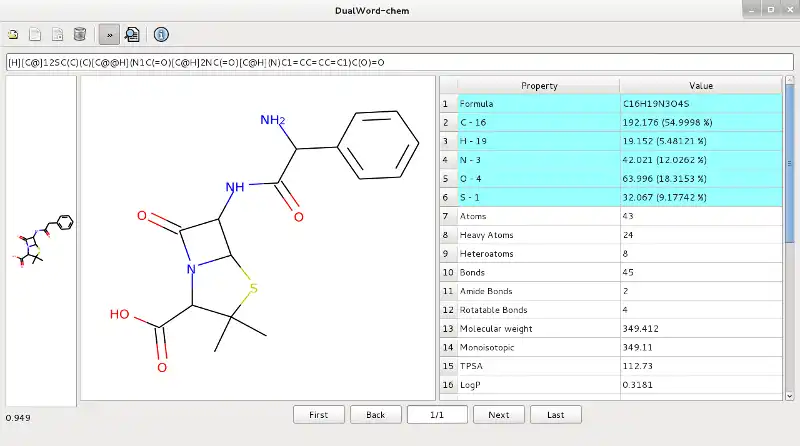Click the Back navigation button
Image resolution: width=800 pixels, height=446 pixels.
(376, 415)
